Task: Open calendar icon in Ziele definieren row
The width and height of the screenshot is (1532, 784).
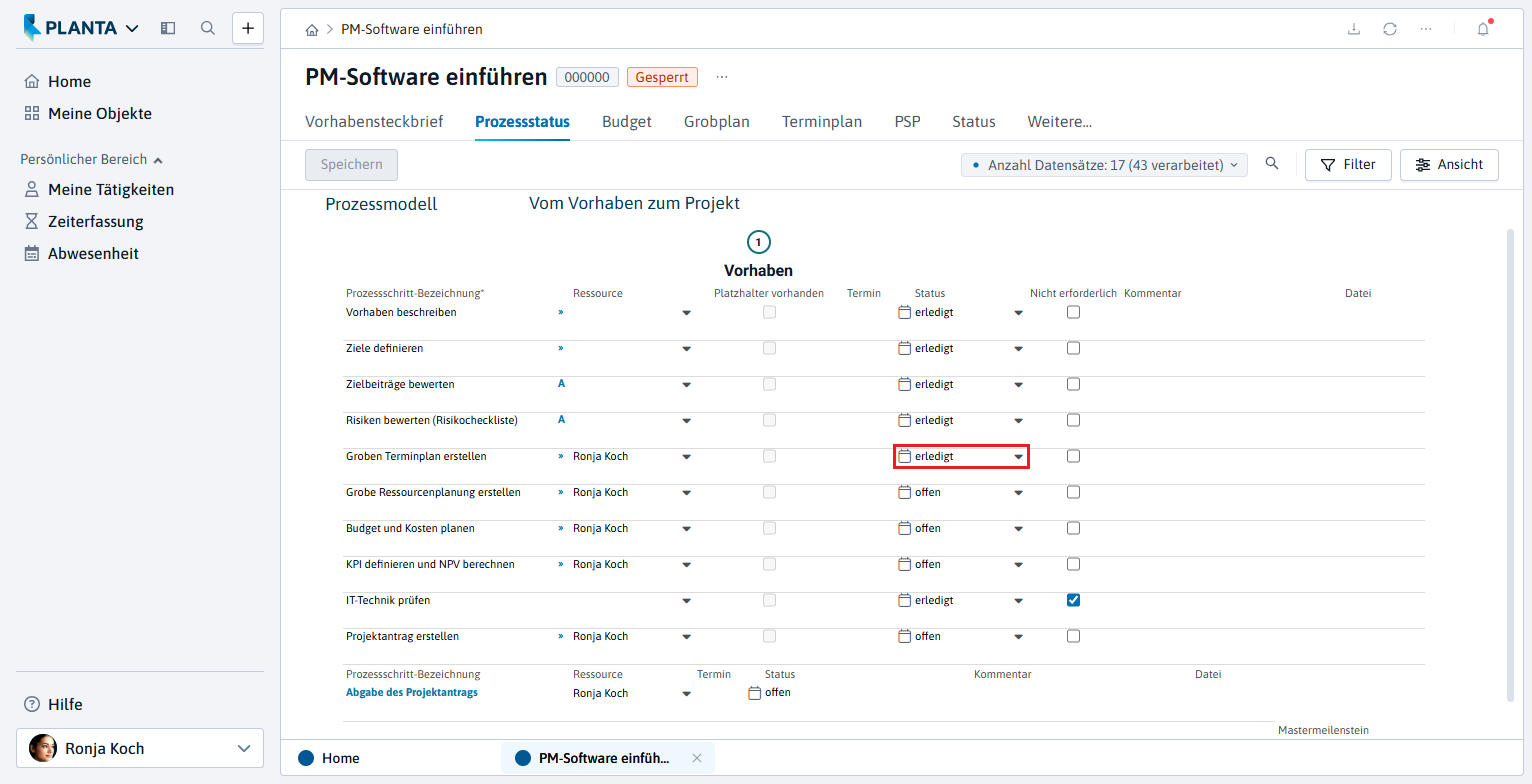Action: click(x=905, y=348)
